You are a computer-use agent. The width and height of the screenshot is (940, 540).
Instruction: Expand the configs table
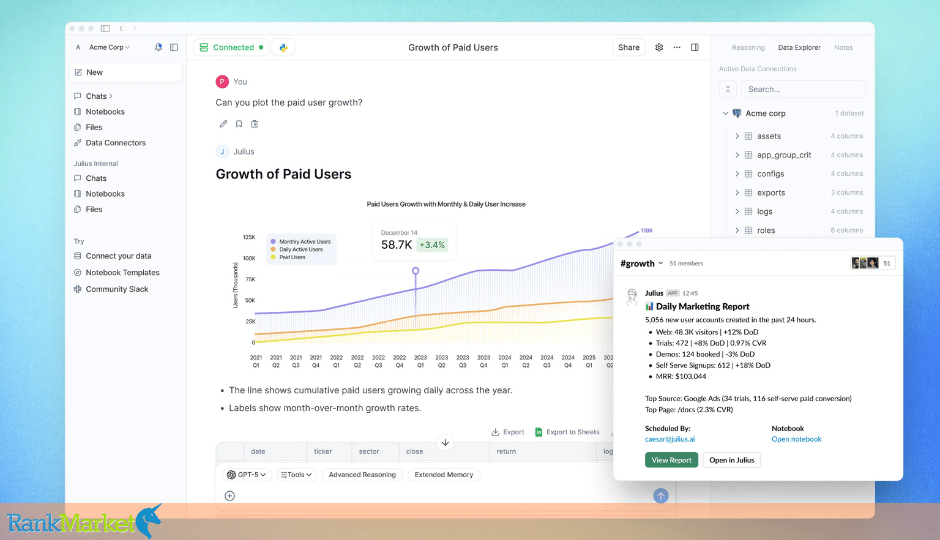[x=737, y=174]
